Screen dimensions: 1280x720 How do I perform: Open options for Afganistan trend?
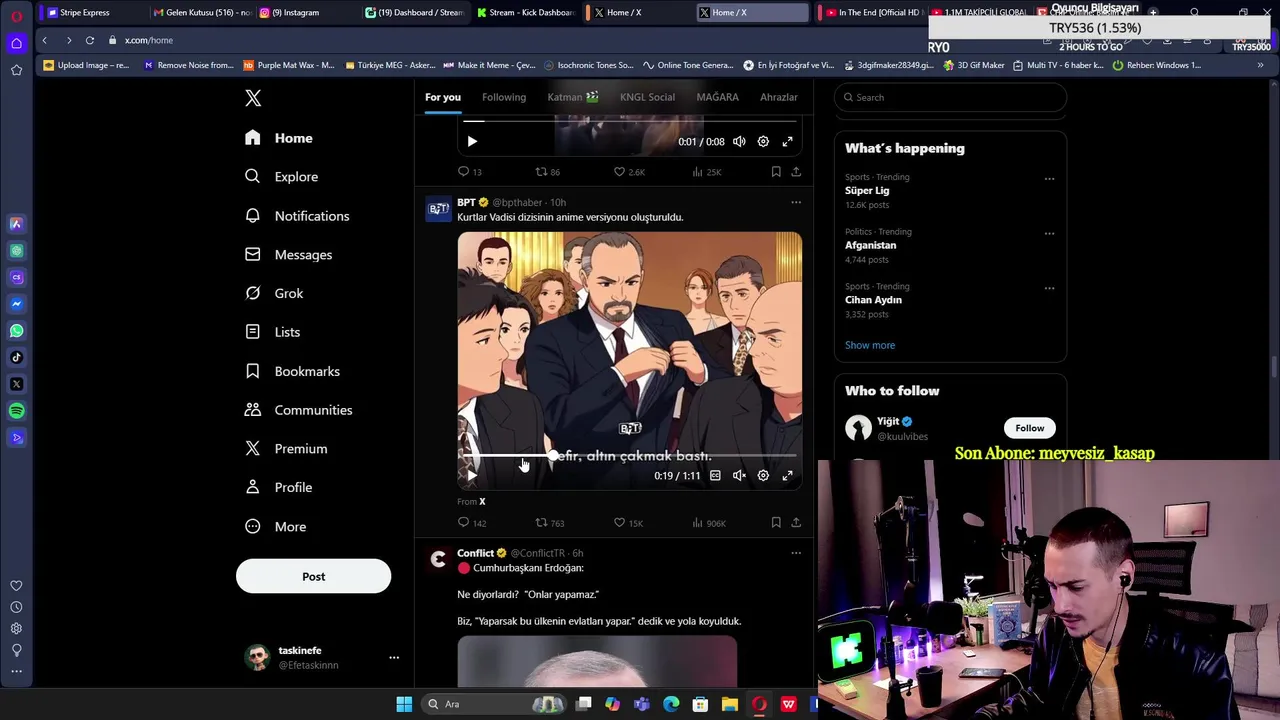(1049, 233)
